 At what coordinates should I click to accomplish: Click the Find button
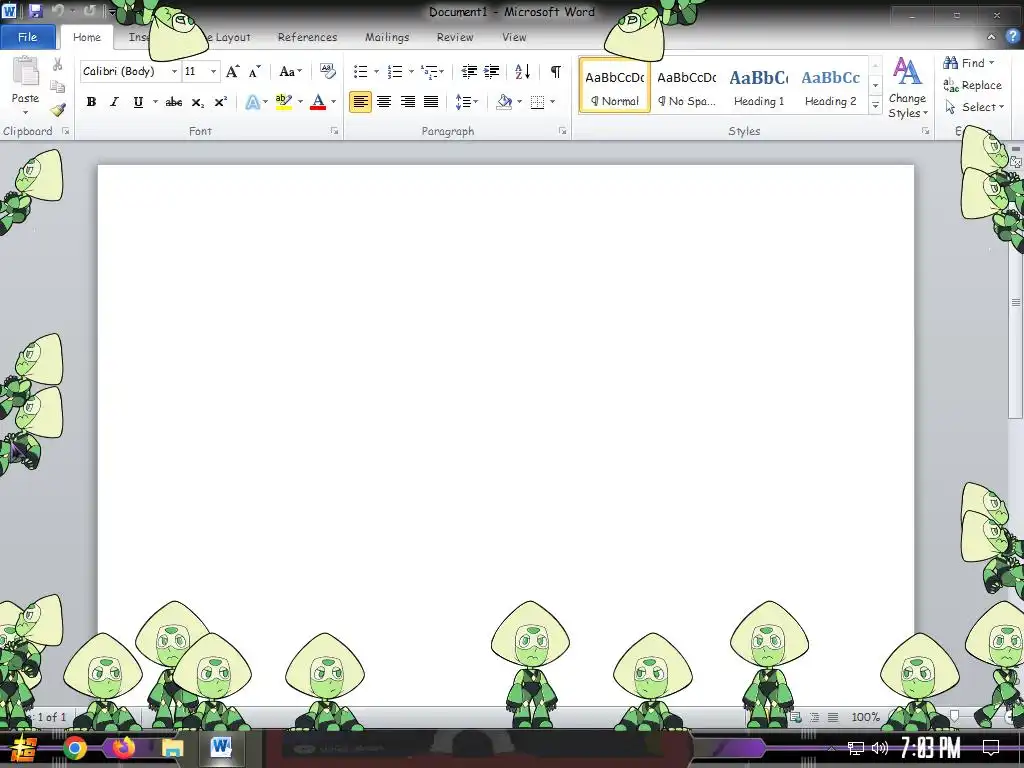(x=969, y=63)
